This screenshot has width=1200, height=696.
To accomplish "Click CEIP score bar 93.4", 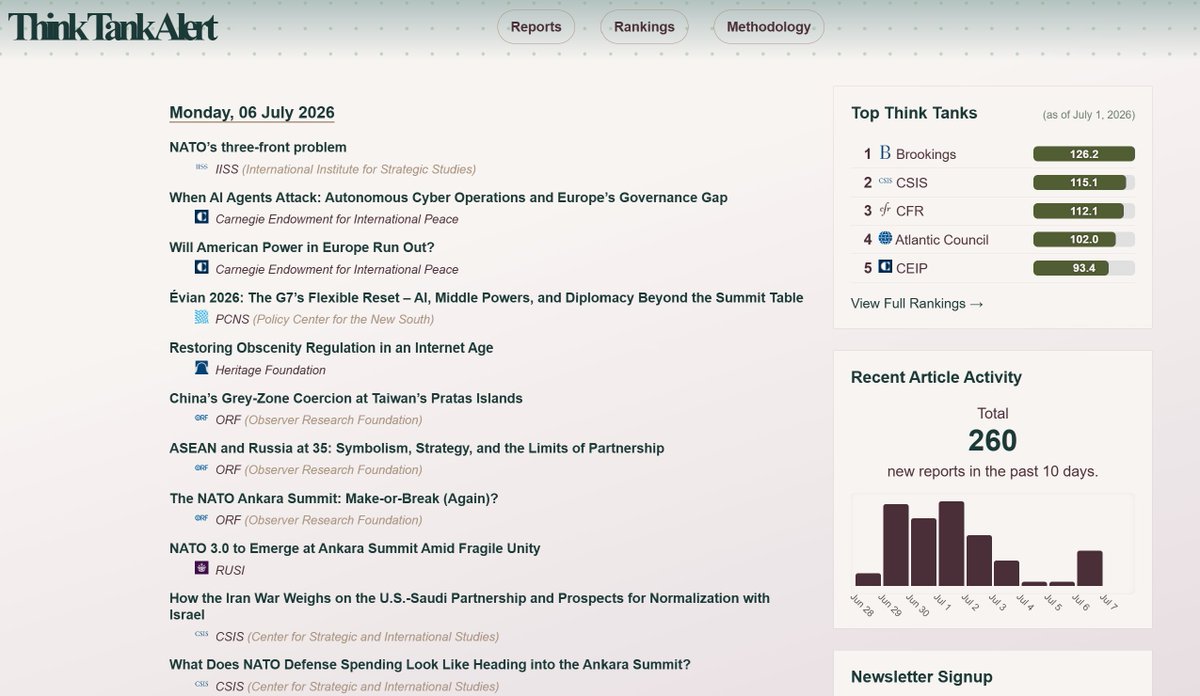I will pos(1084,268).
